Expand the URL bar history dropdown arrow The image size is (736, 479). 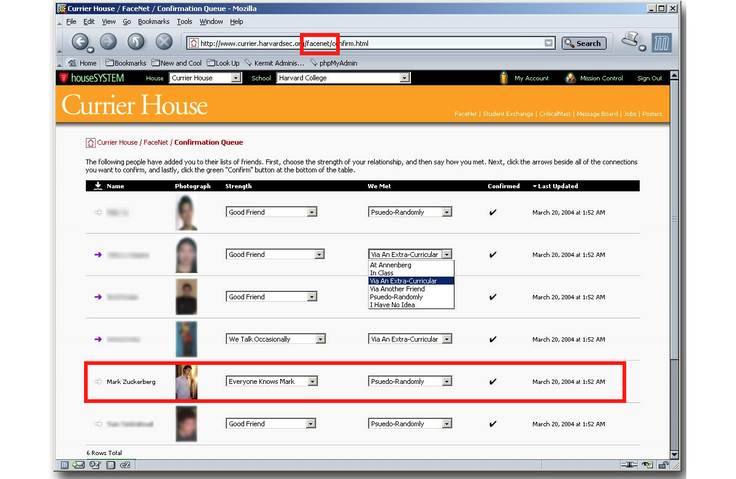548,43
